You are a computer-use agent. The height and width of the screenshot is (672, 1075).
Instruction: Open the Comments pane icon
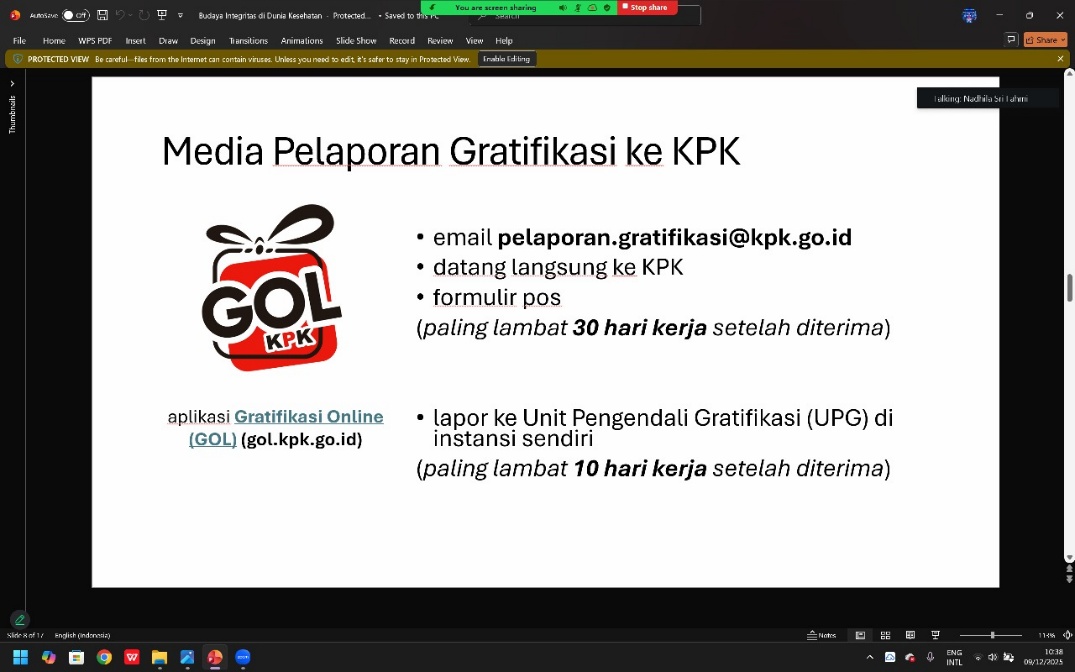pyautogui.click(x=1011, y=40)
